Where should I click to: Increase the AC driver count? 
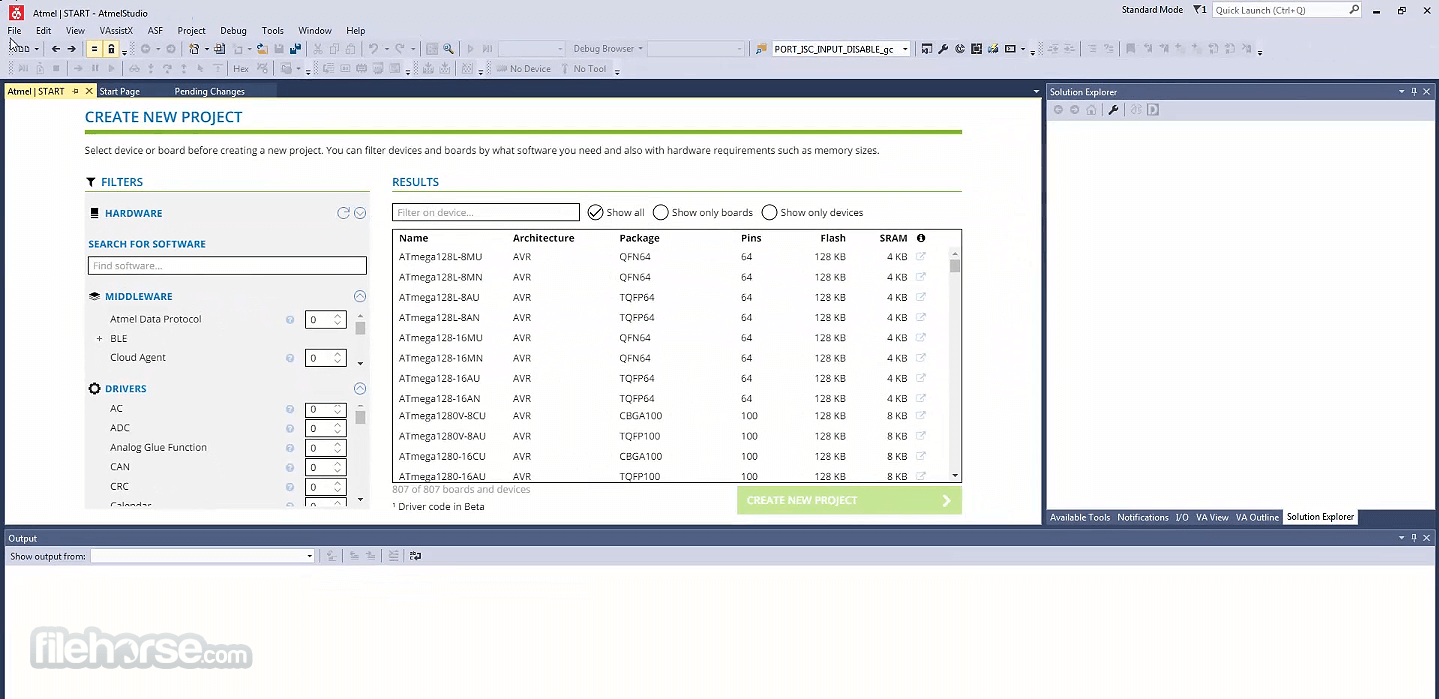(338, 406)
